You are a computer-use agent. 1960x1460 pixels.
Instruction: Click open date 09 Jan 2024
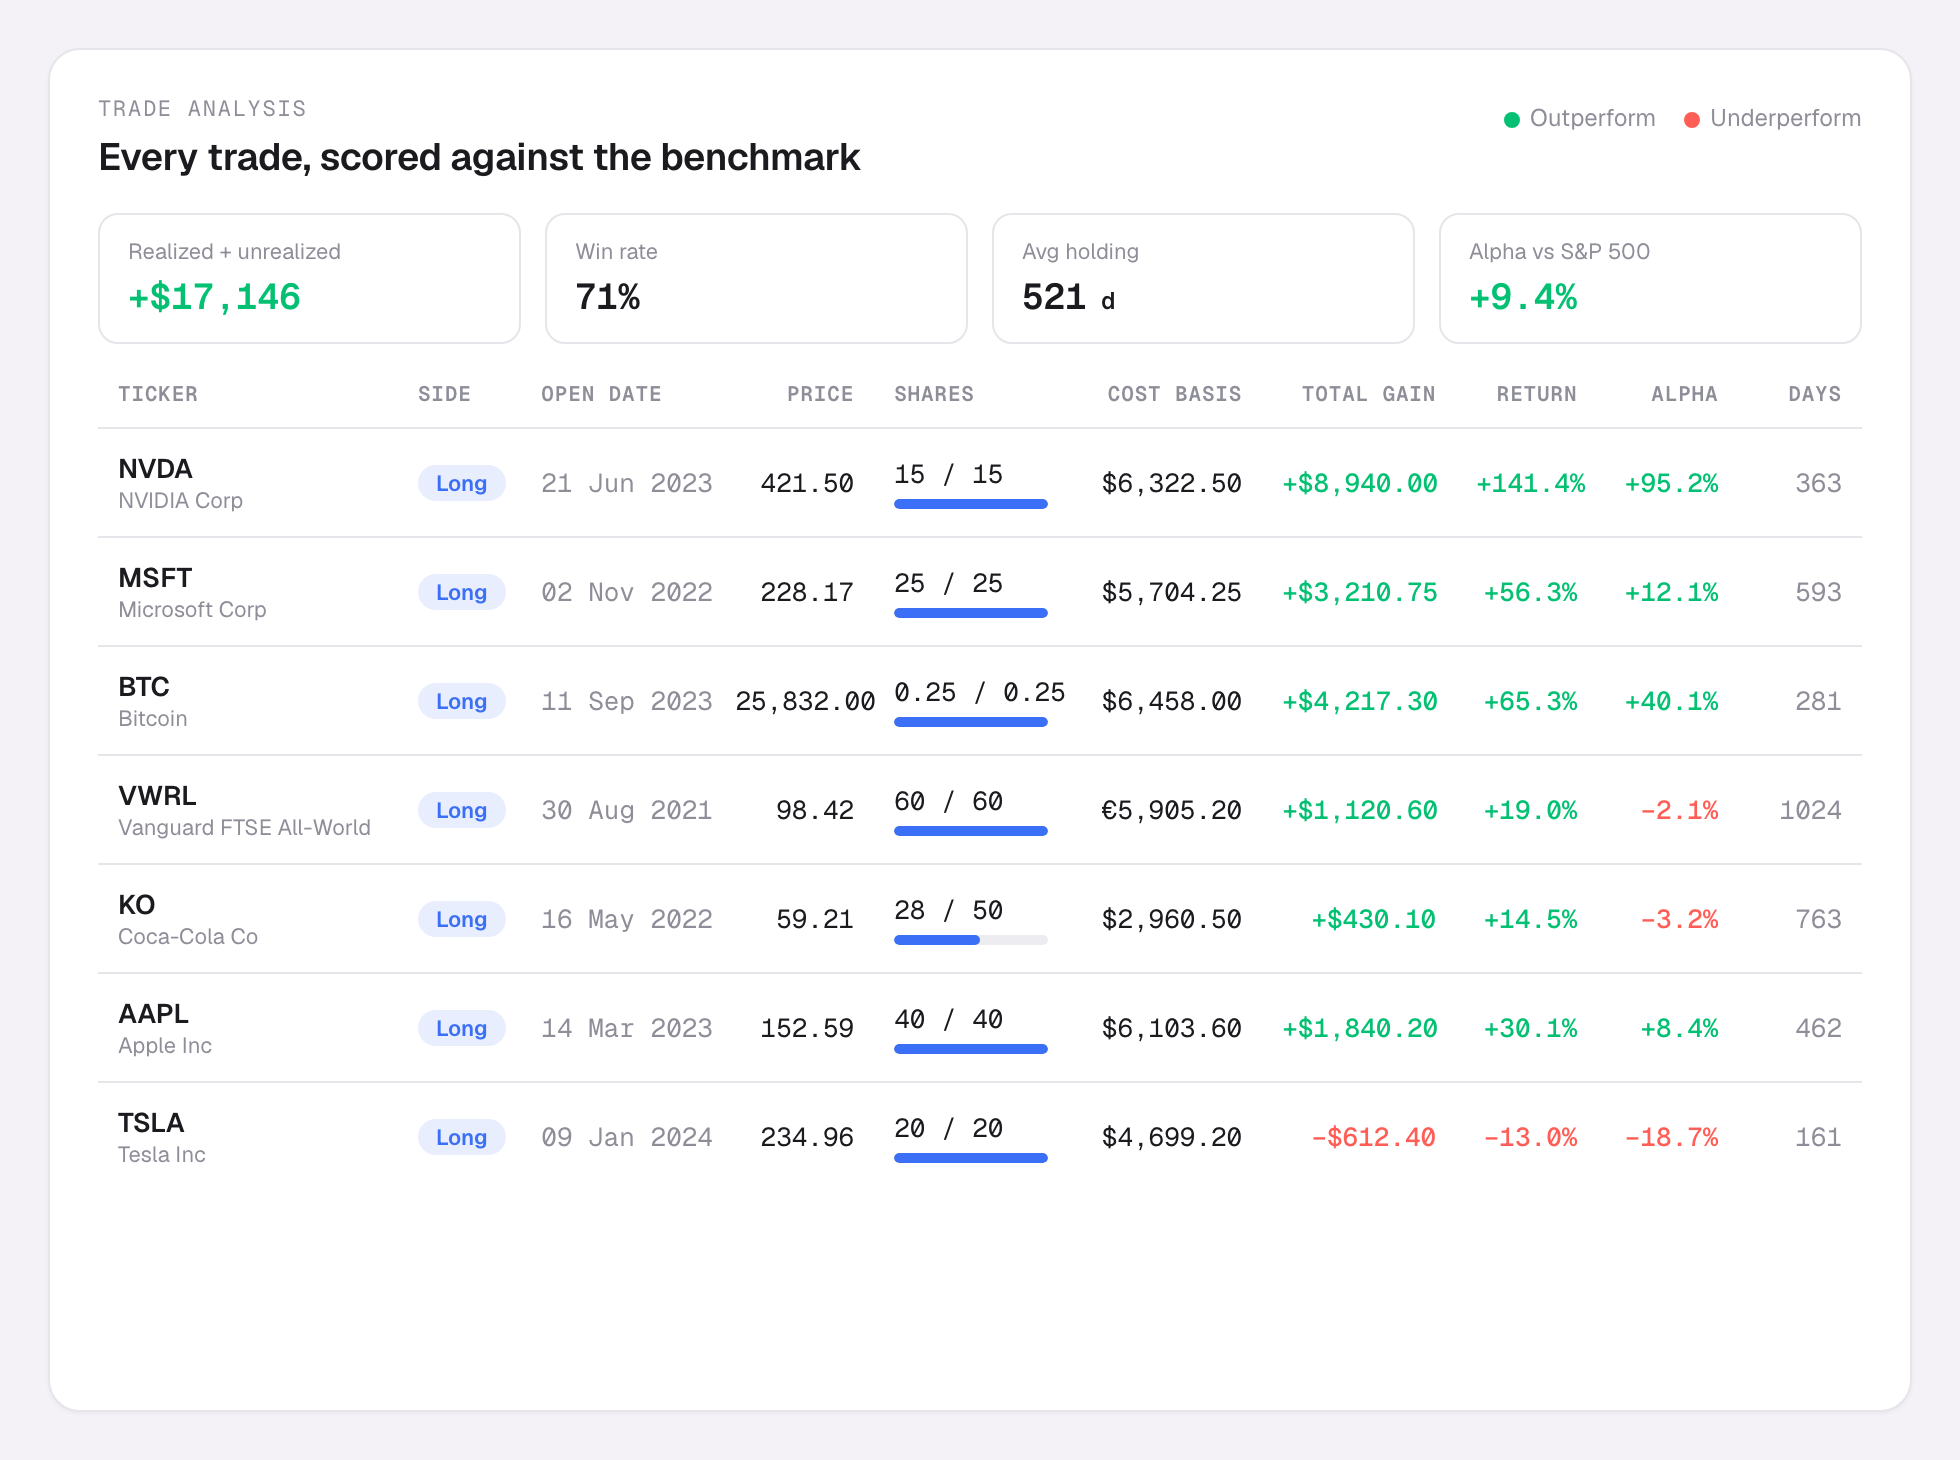(x=627, y=1138)
